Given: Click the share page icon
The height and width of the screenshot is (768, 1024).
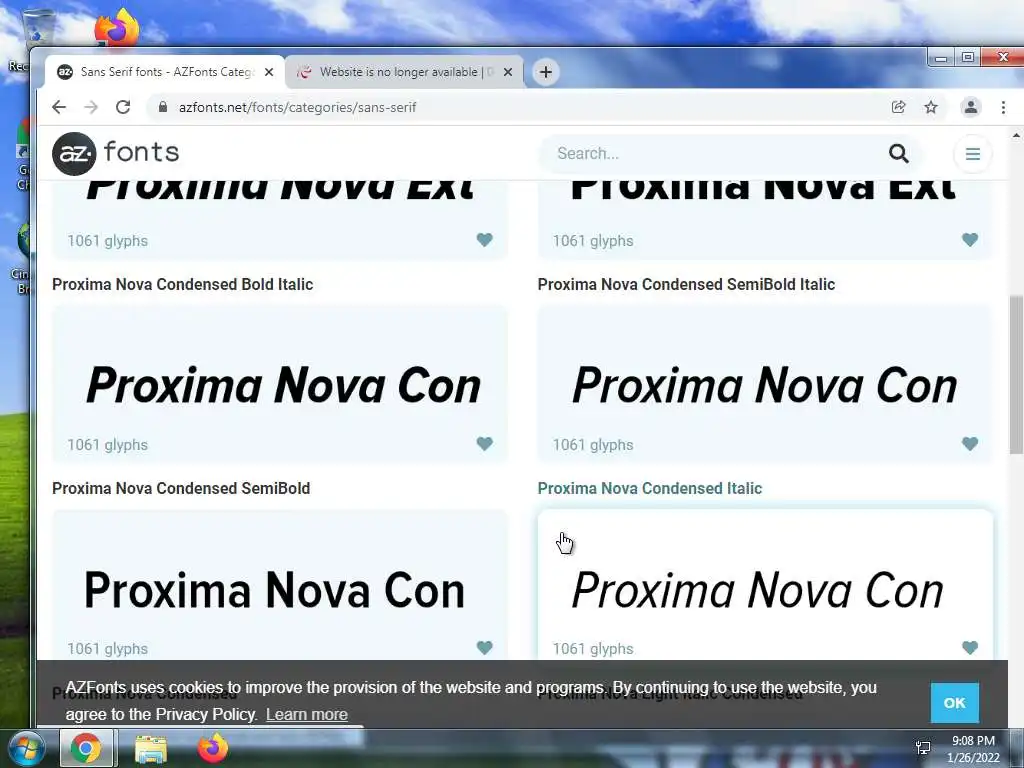Looking at the screenshot, I should point(899,107).
